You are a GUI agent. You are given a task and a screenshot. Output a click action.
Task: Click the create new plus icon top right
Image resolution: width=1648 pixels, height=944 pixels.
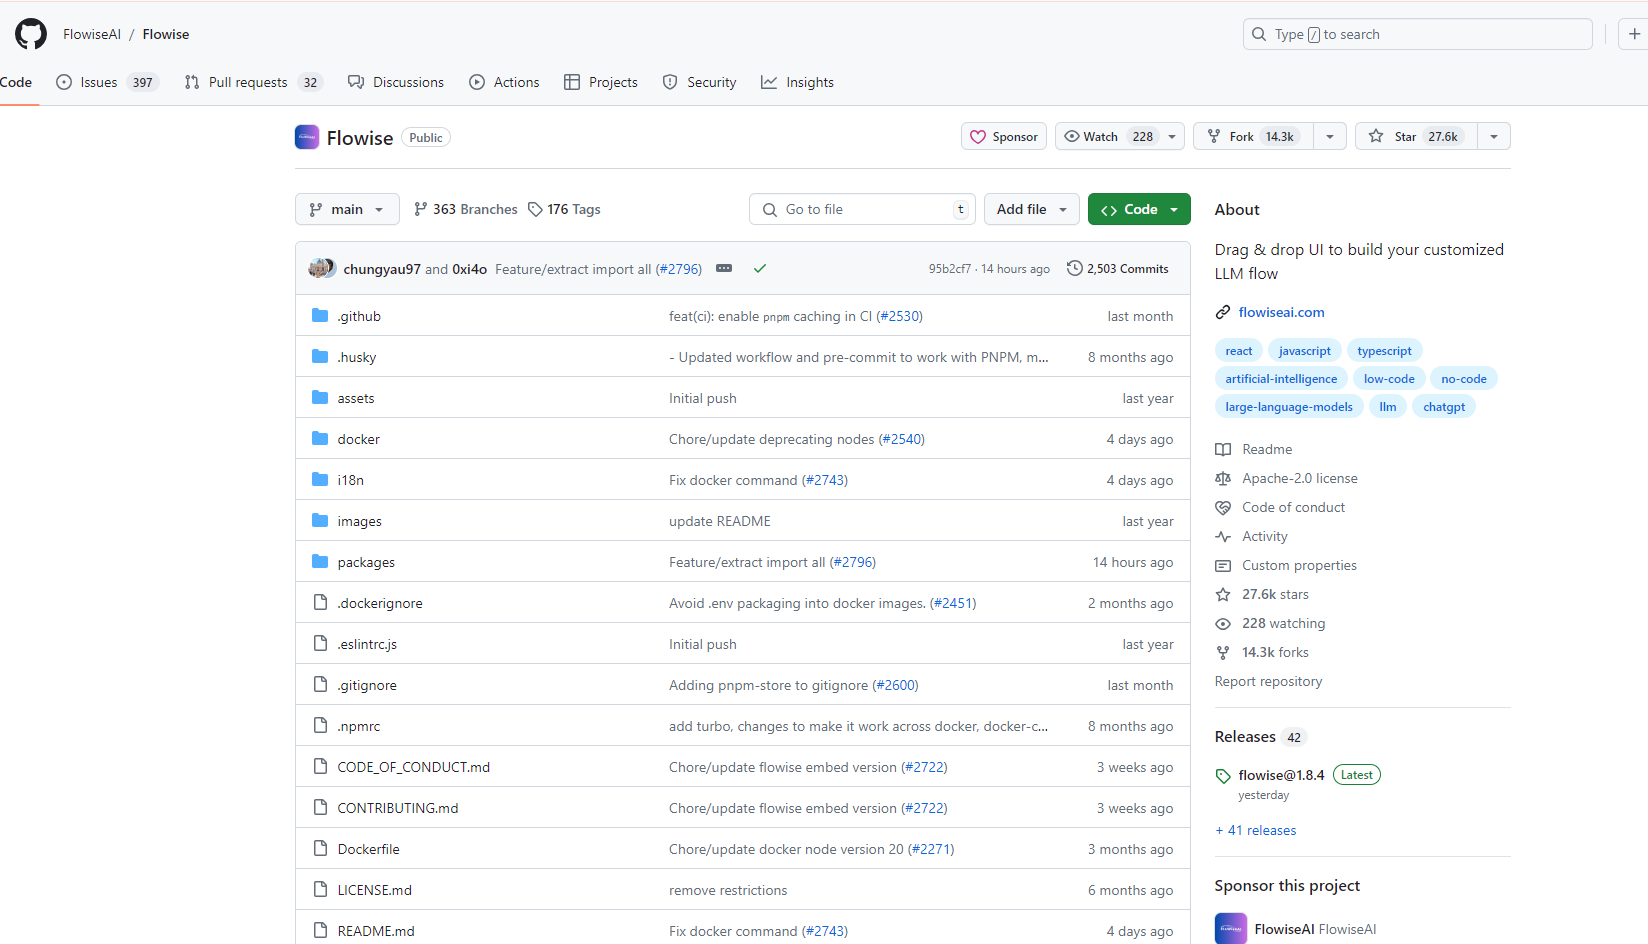point(1633,33)
